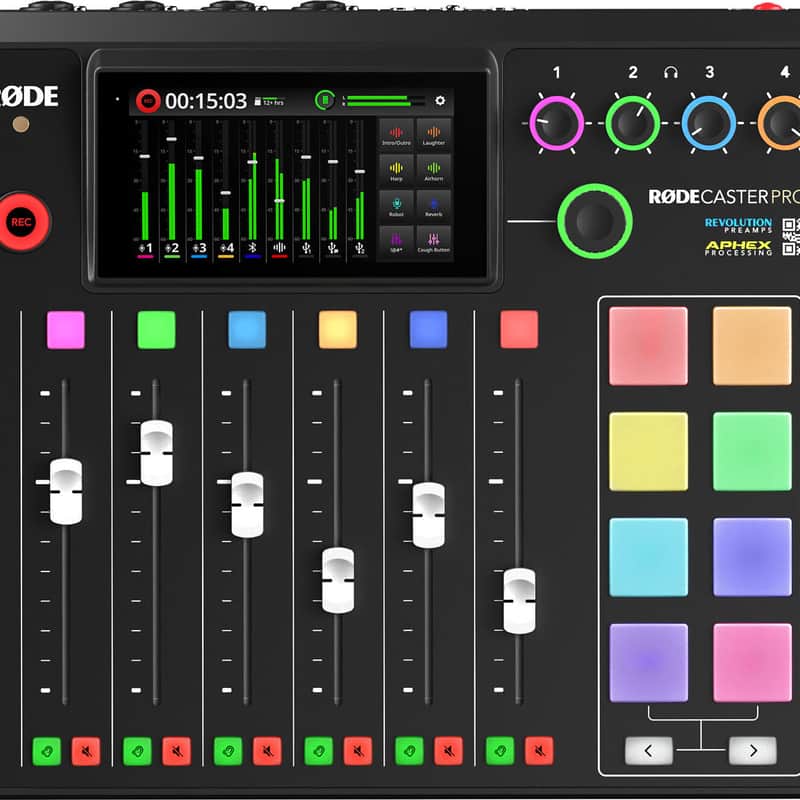This screenshot has width=800, height=800.
Task: Open settings via the gear icon on screen
Action: coord(440,101)
